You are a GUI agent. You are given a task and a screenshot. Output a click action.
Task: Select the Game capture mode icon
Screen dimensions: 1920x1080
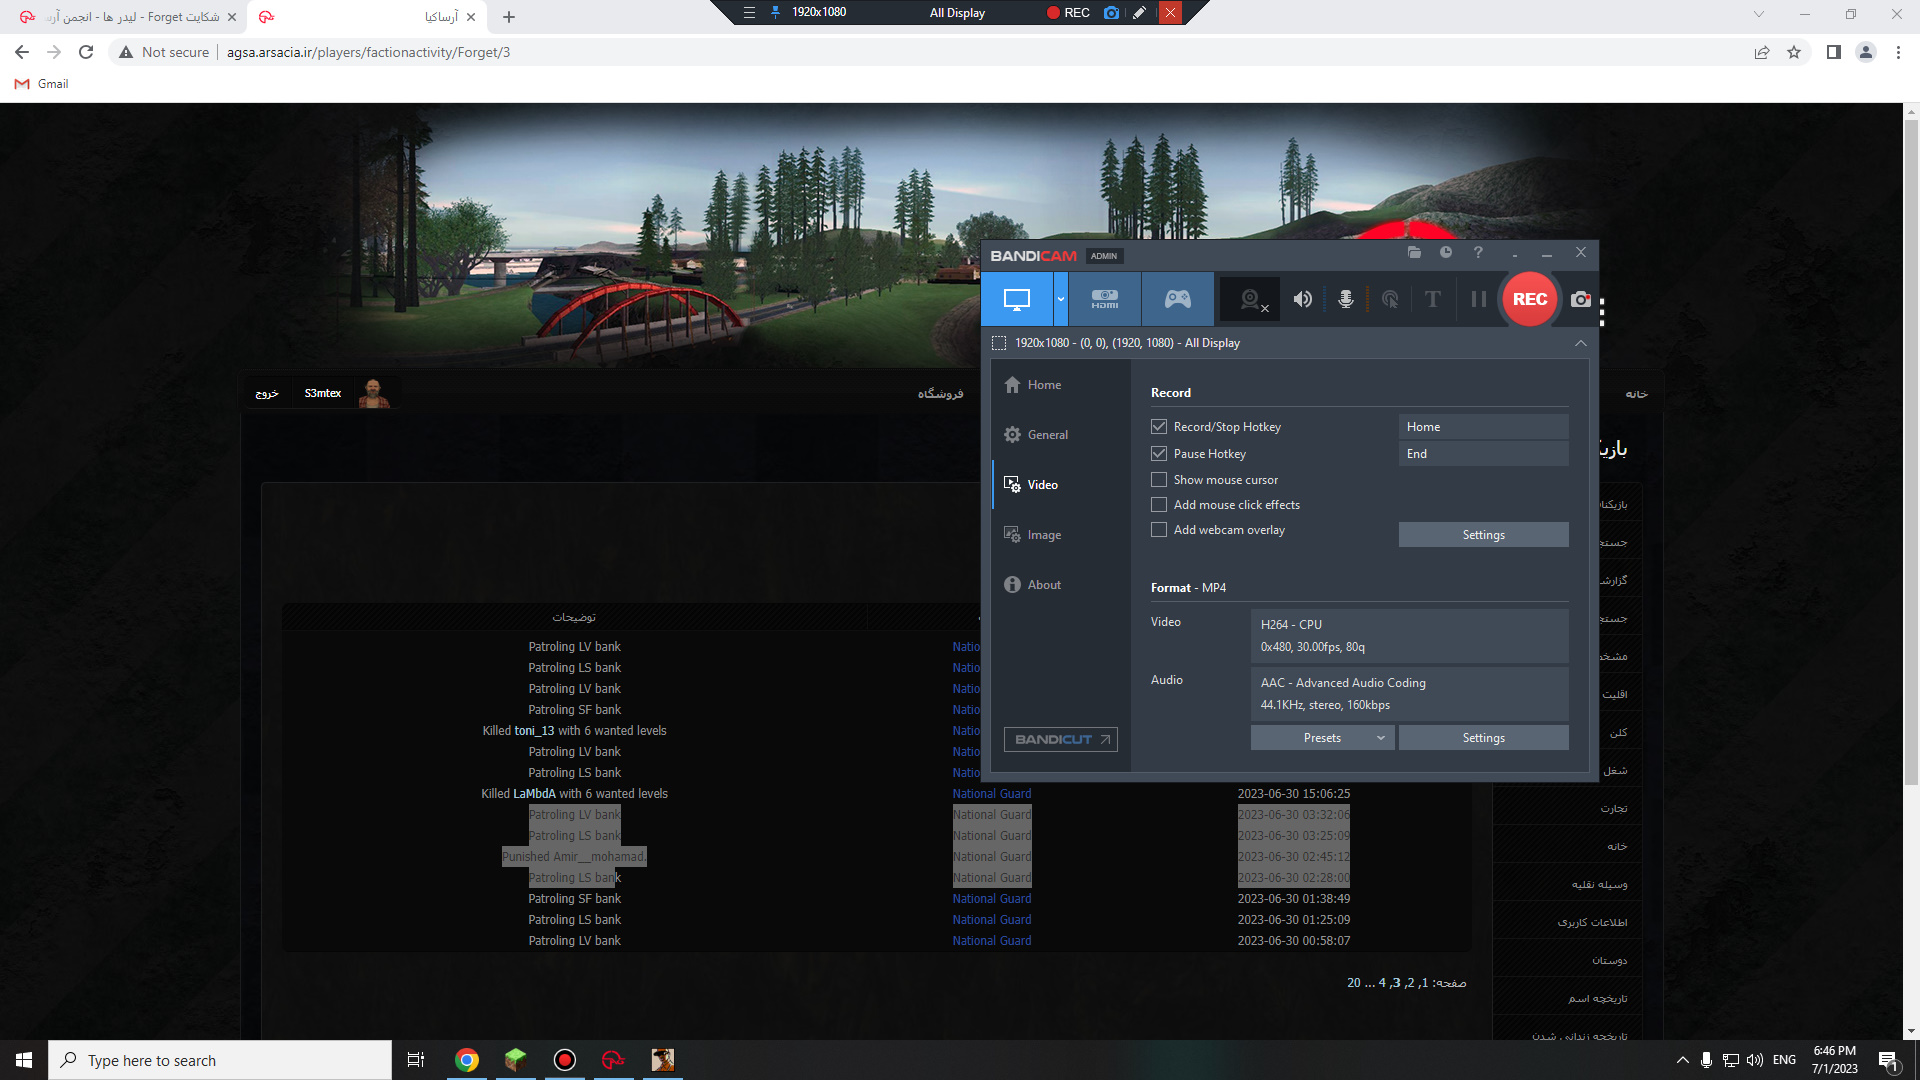pyautogui.click(x=1178, y=299)
